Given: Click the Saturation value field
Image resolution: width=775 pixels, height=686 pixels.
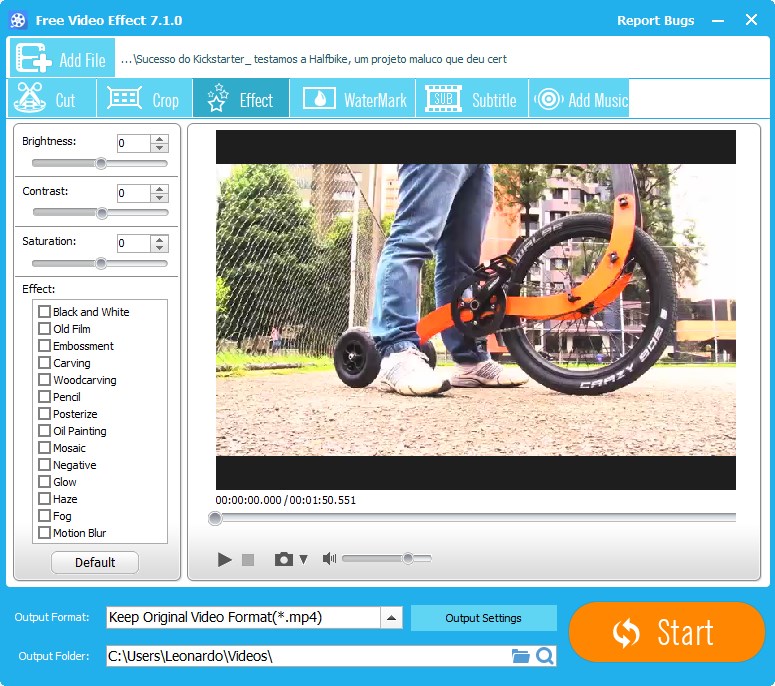Looking at the screenshot, I should click(x=133, y=243).
